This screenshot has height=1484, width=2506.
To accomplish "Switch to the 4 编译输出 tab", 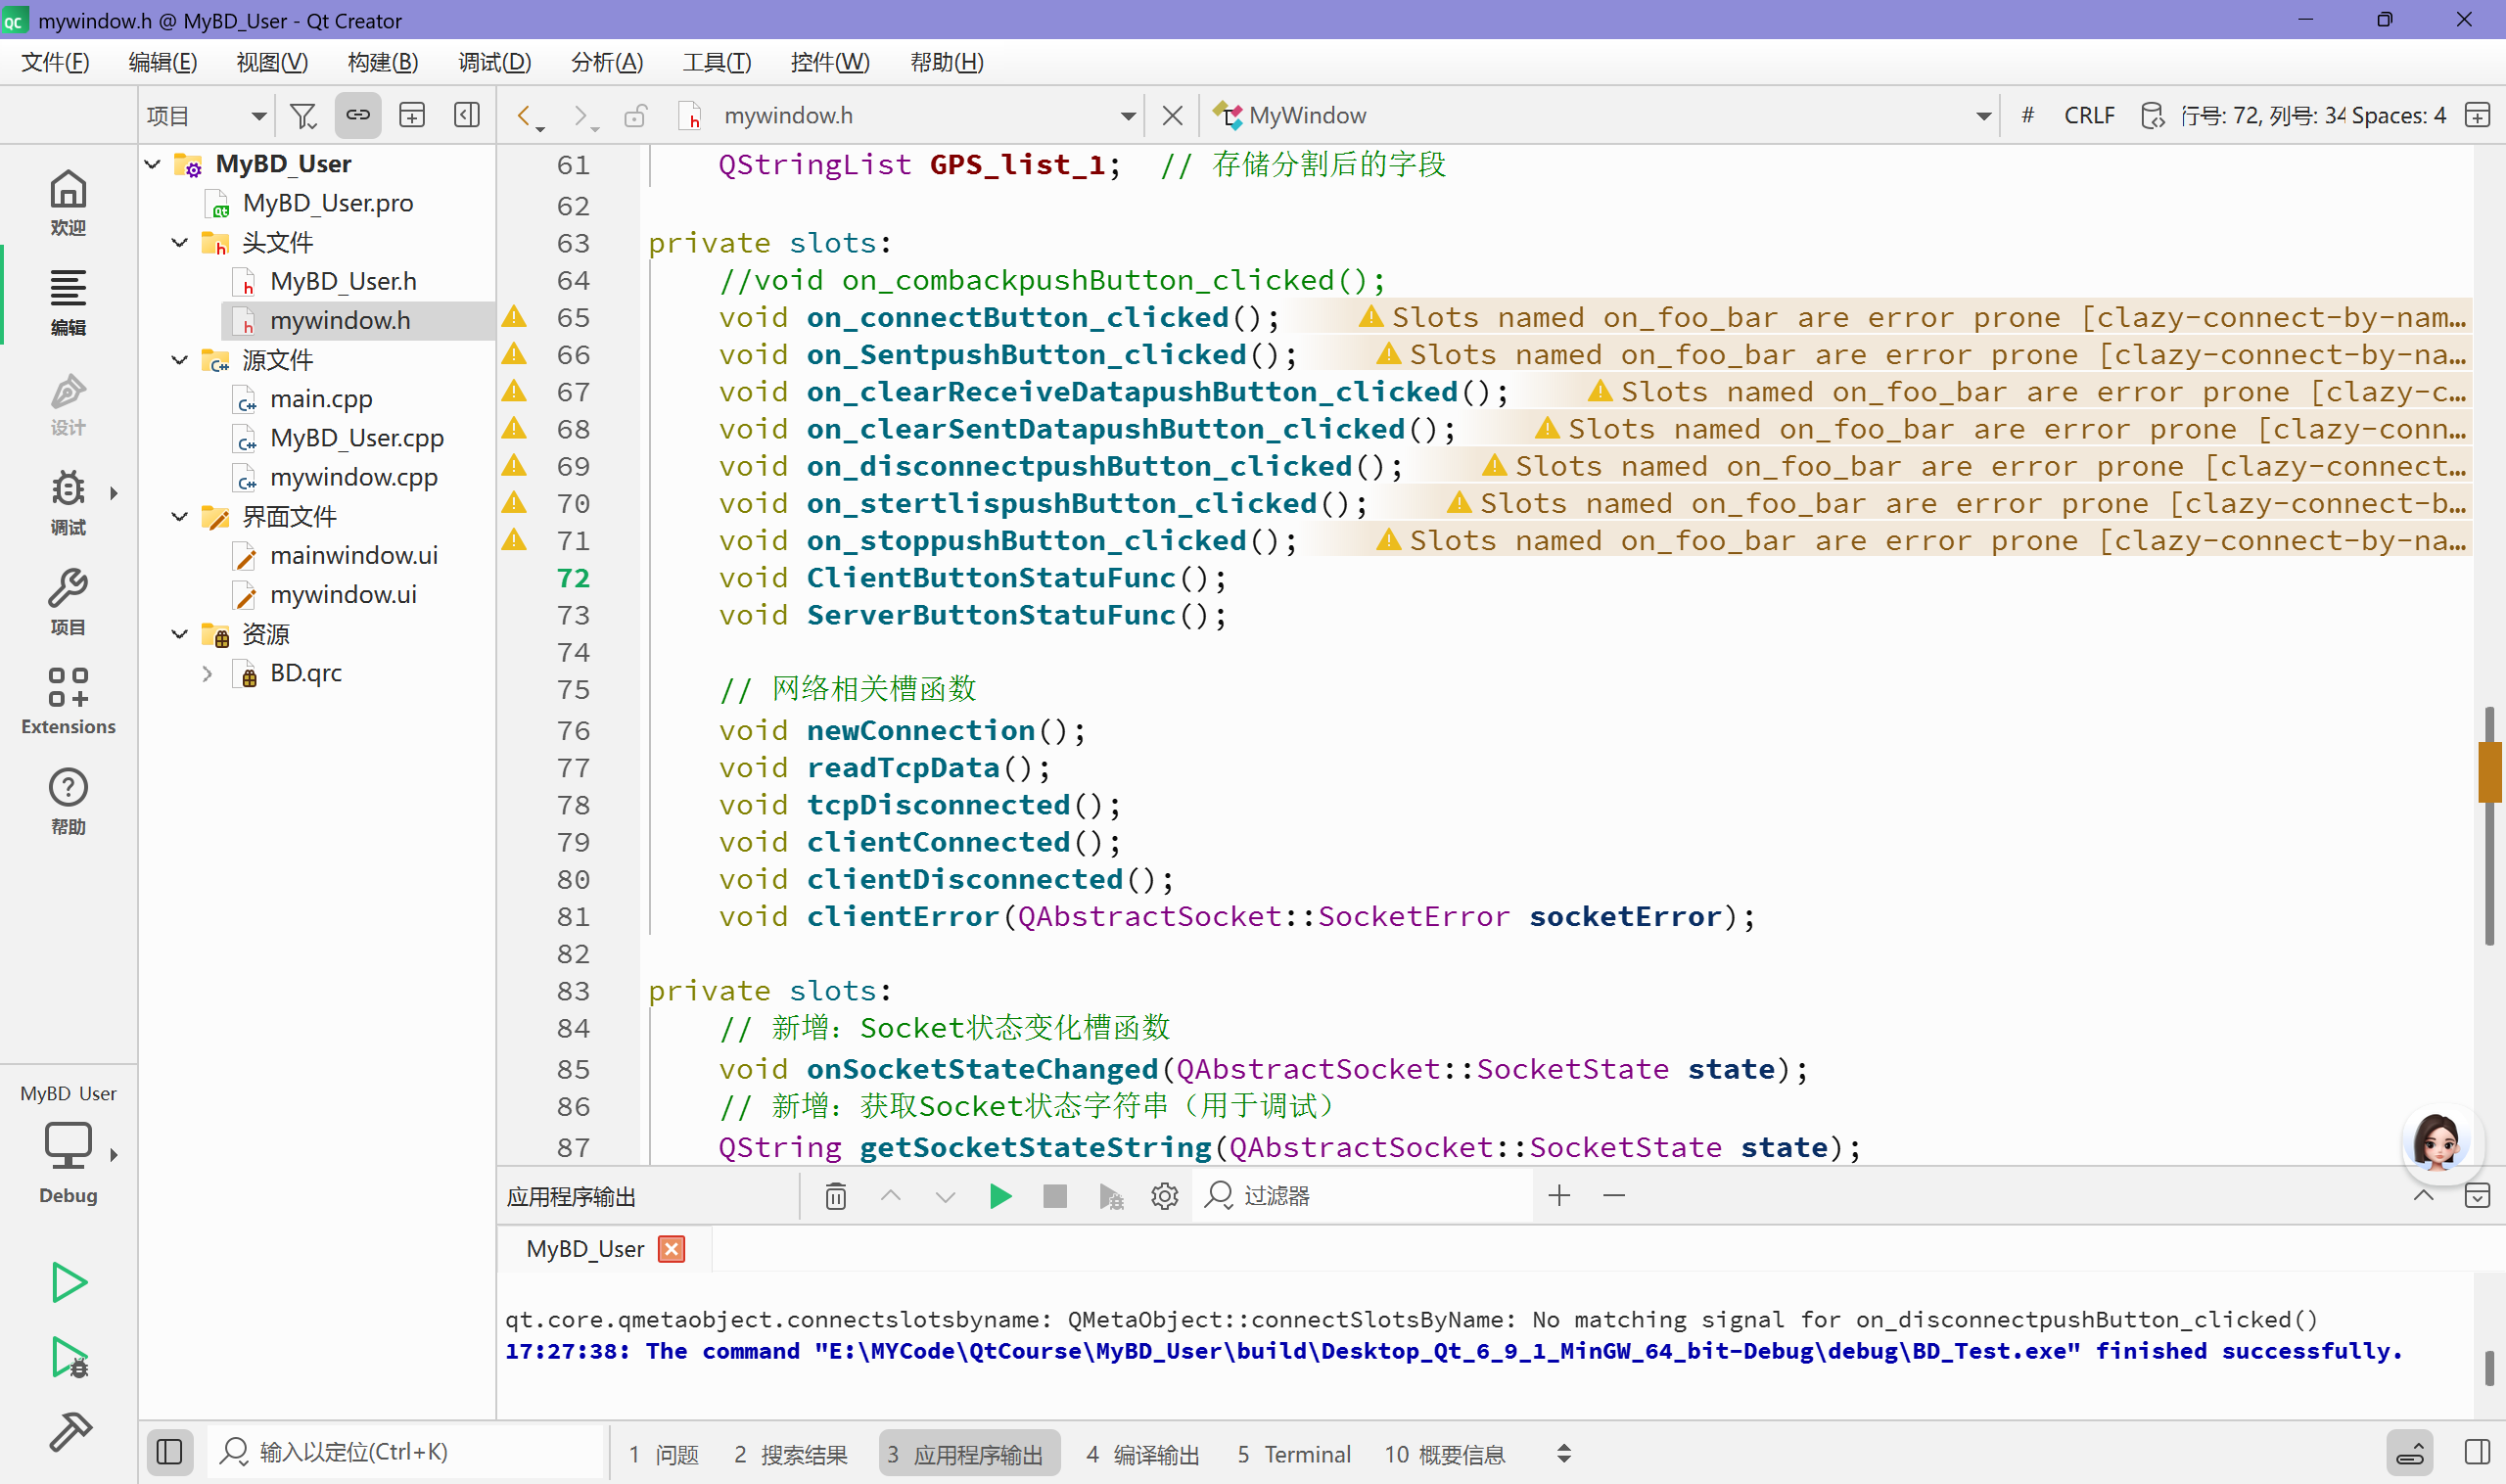I will pos(1142,1454).
